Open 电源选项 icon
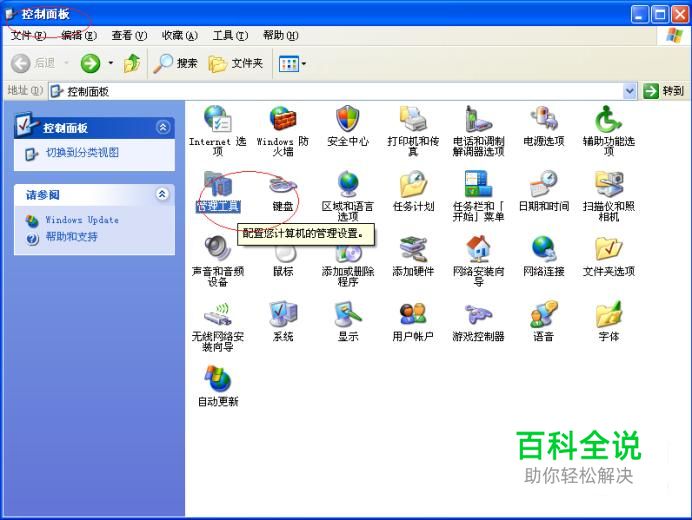692x520 pixels. click(544, 119)
